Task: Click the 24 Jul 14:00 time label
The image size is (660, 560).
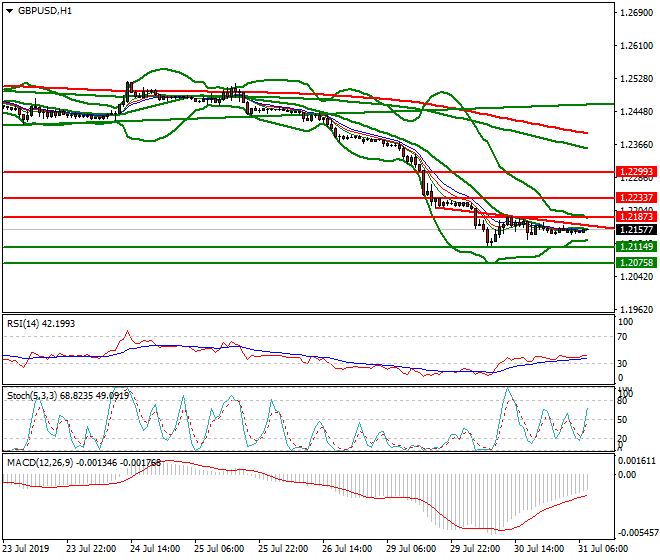Action: pyautogui.click(x=155, y=549)
